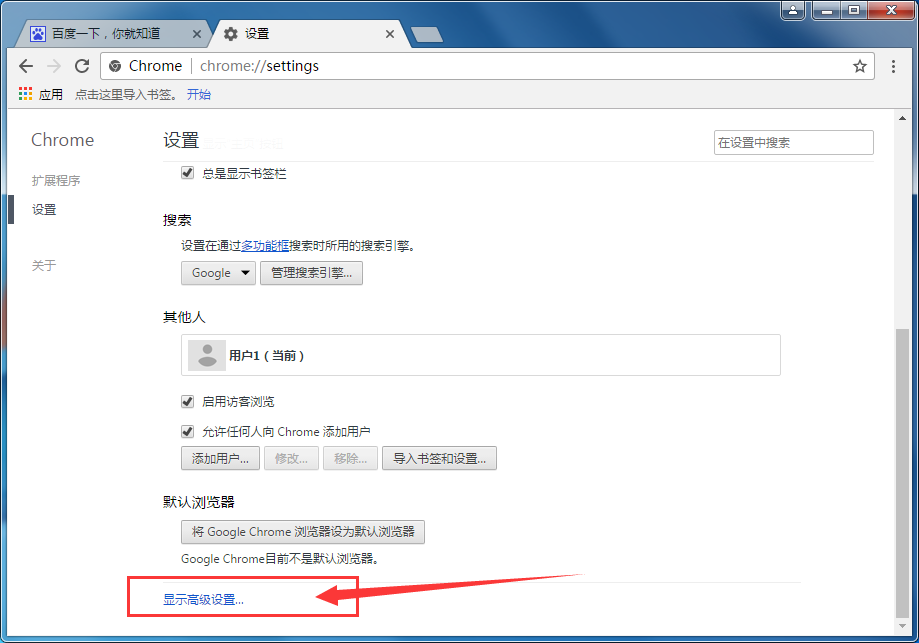The height and width of the screenshot is (643, 919).
Task: Close the Baidu tab with its X
Action: pyautogui.click(x=197, y=34)
